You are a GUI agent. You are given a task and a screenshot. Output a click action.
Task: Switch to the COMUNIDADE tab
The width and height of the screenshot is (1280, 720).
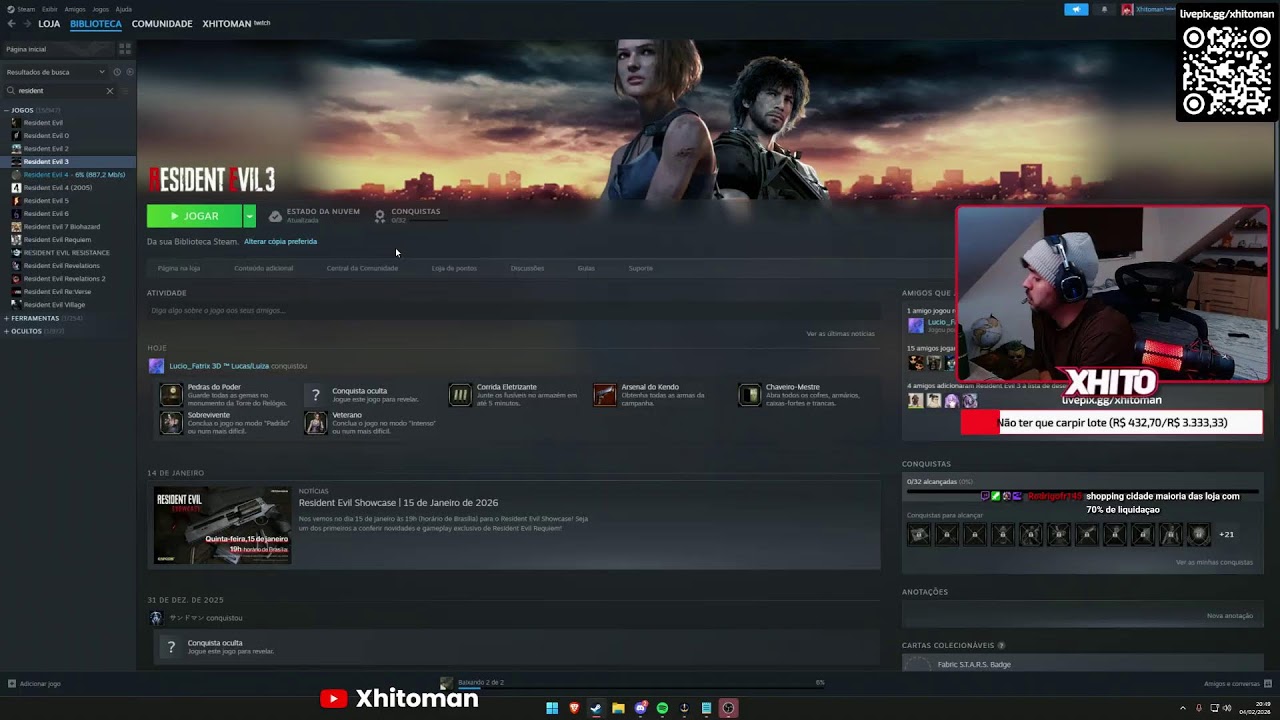162,24
